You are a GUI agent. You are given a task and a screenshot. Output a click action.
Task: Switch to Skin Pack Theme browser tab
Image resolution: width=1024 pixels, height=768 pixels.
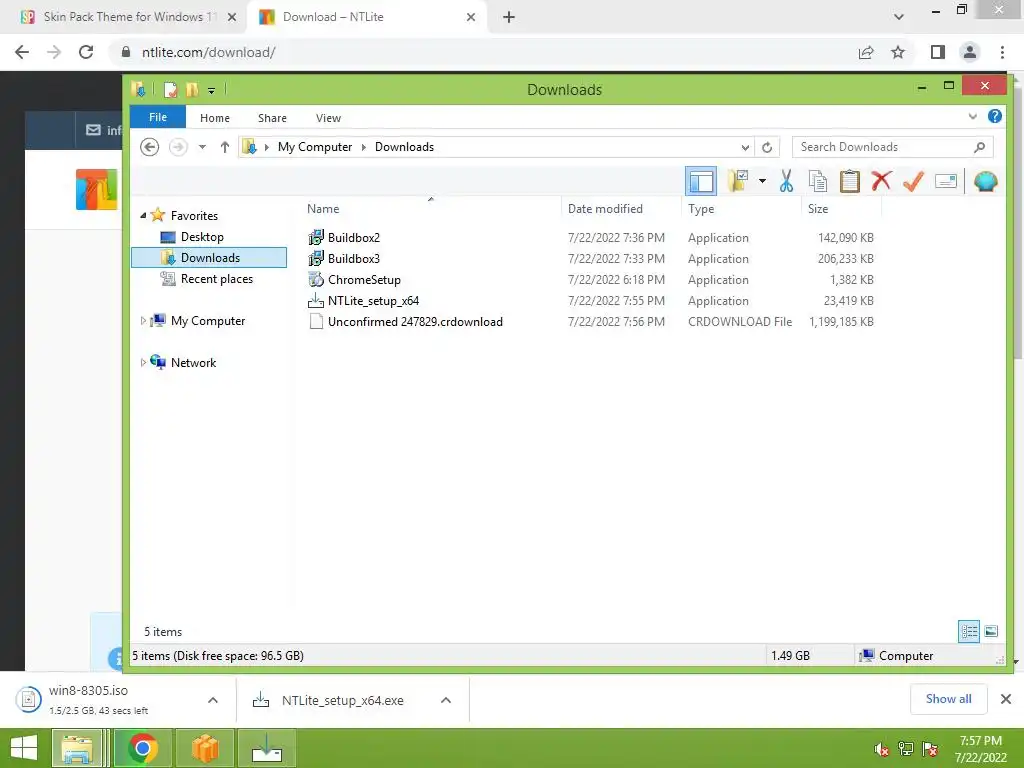click(x=123, y=17)
